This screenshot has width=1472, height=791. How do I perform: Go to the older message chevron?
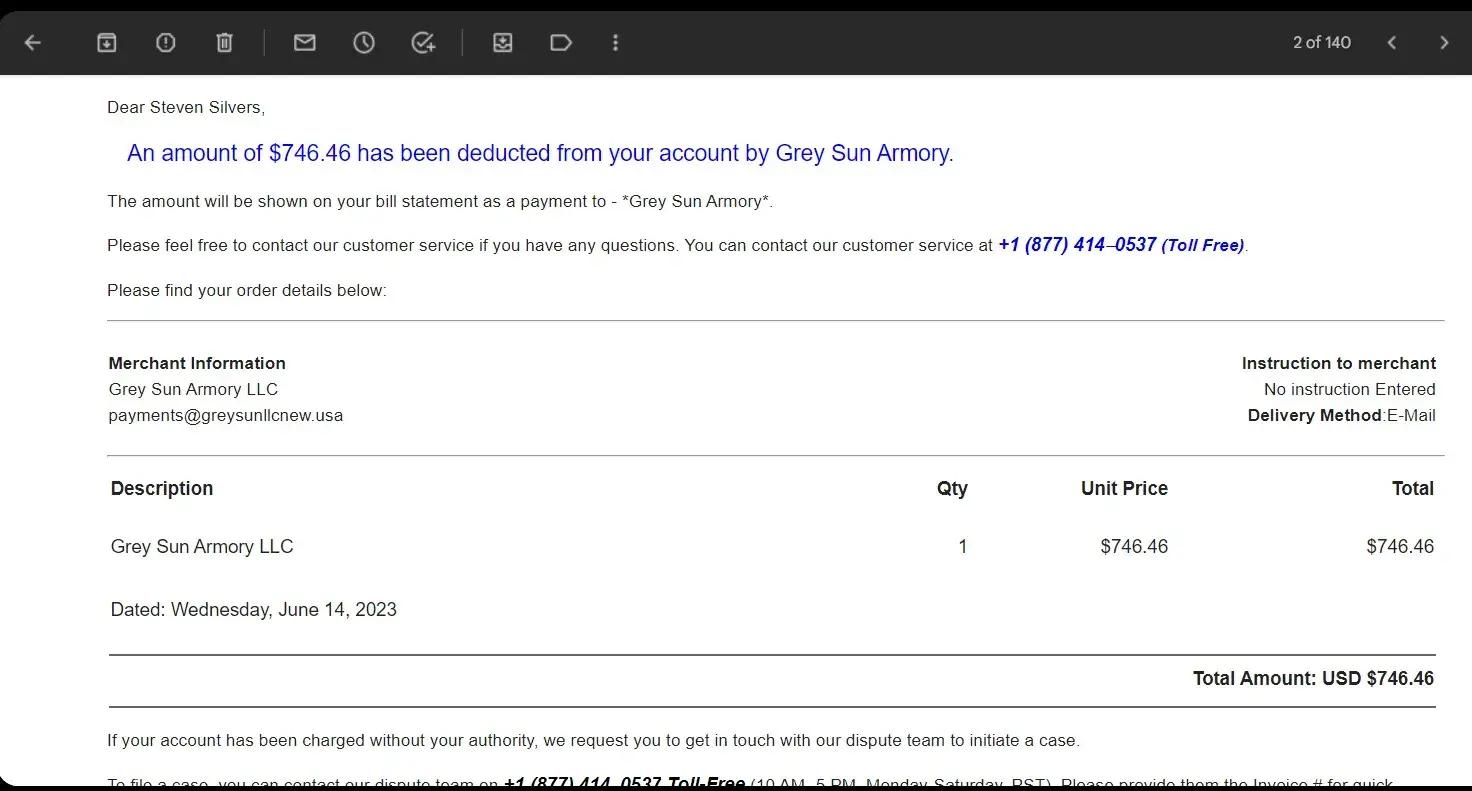[1443, 42]
